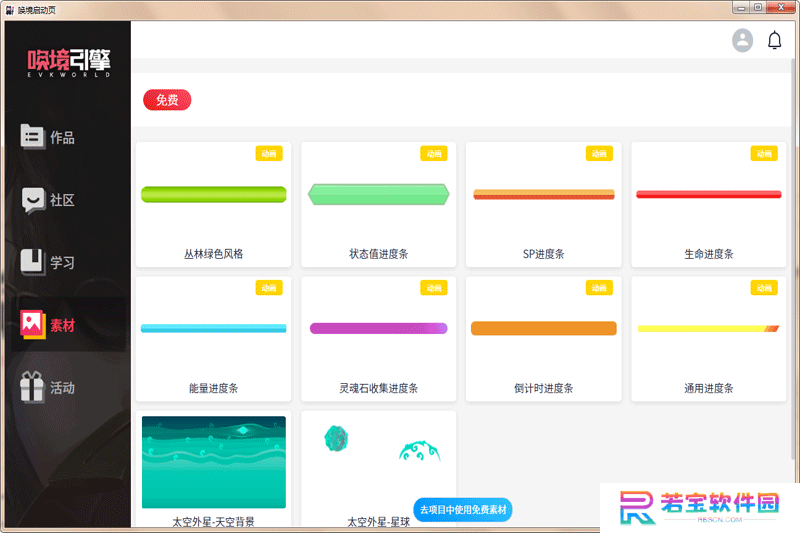Click the 灵魂石收集进度条 title text
The image size is (800, 533).
379,388
